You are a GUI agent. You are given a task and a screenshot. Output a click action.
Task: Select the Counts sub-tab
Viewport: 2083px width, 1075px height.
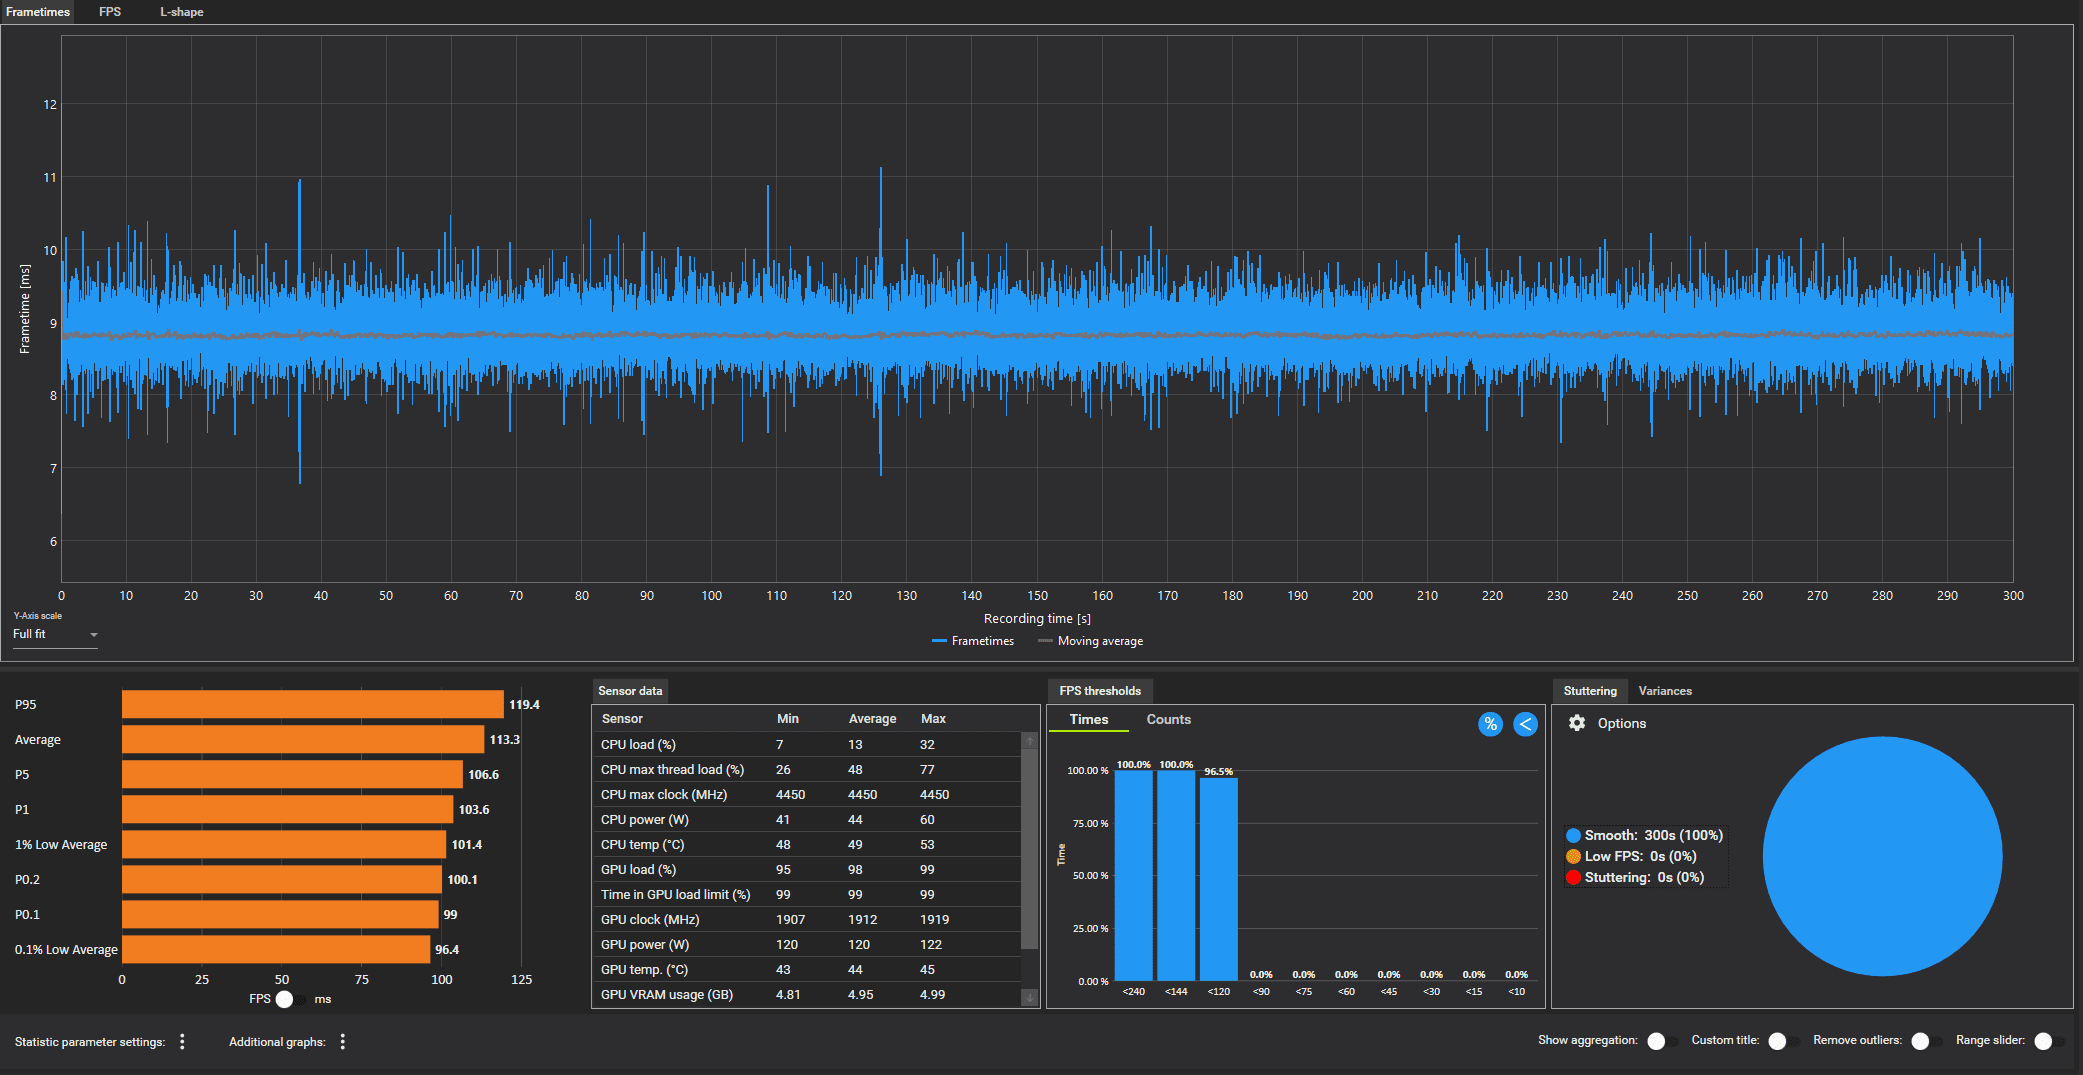pos(1168,720)
